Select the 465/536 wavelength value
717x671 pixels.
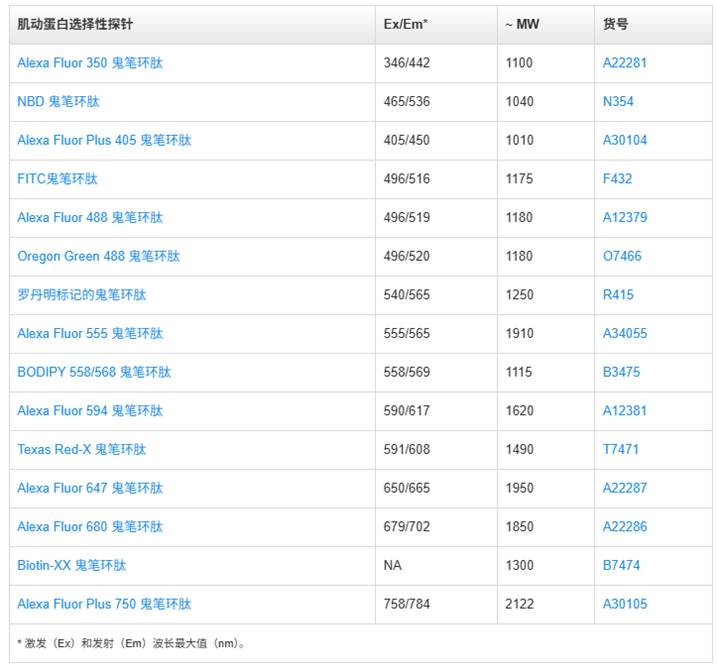click(x=407, y=101)
